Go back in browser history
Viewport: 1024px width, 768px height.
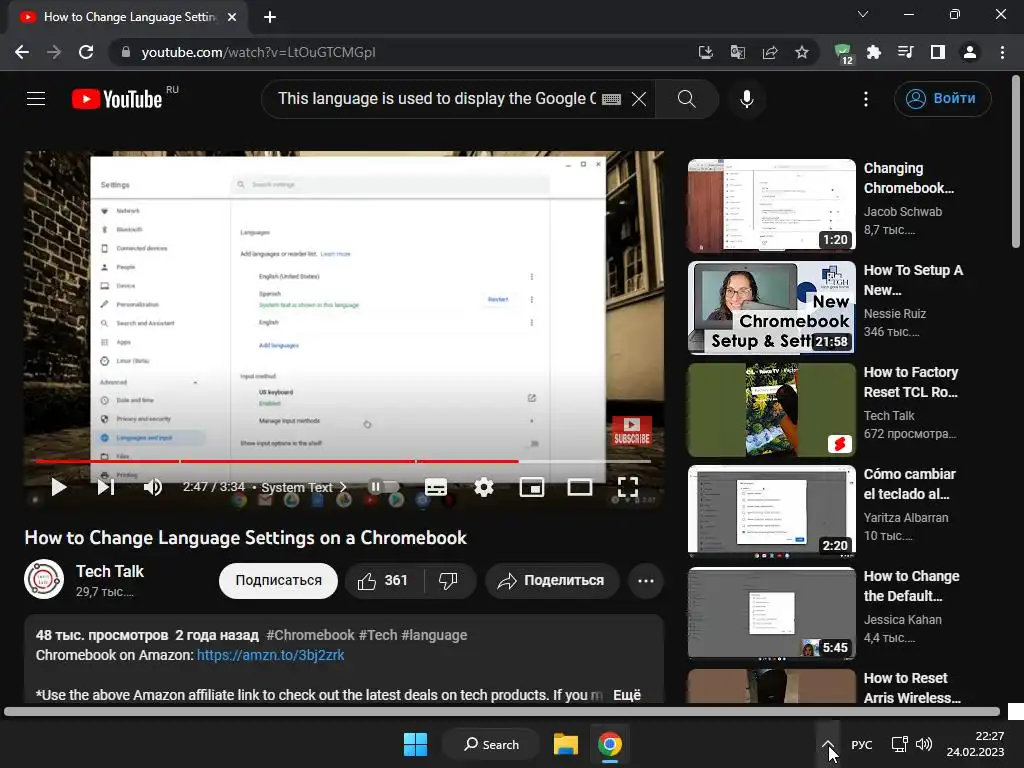click(22, 52)
